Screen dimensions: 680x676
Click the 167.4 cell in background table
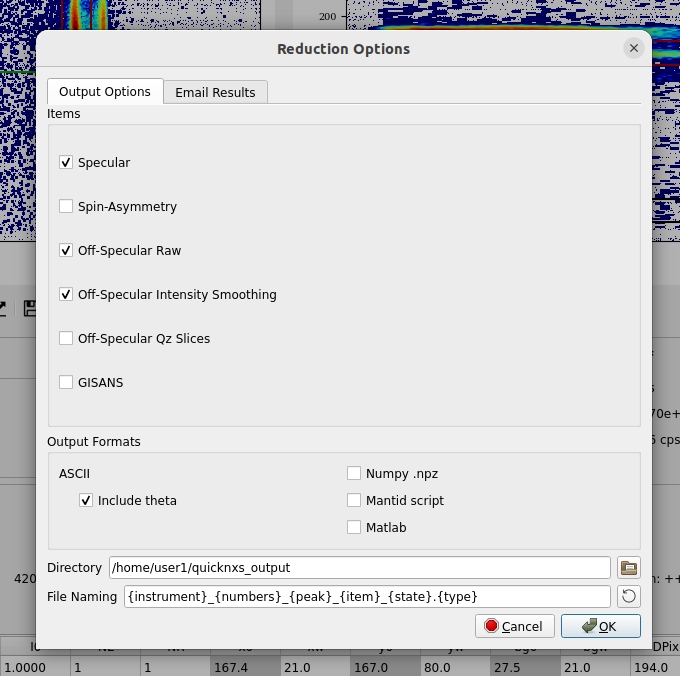click(x=245, y=667)
